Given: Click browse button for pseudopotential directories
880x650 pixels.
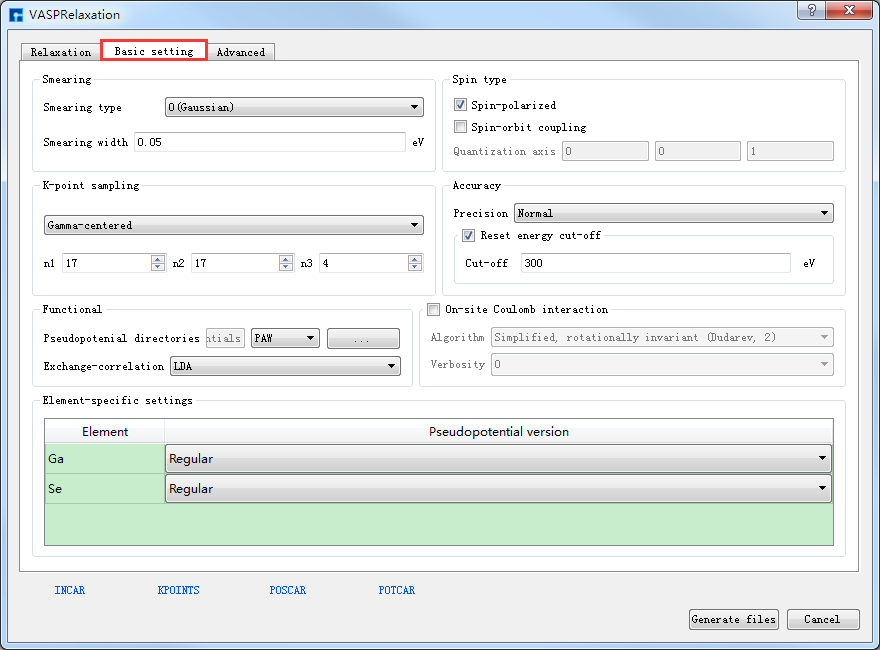Looking at the screenshot, I should [x=362, y=339].
